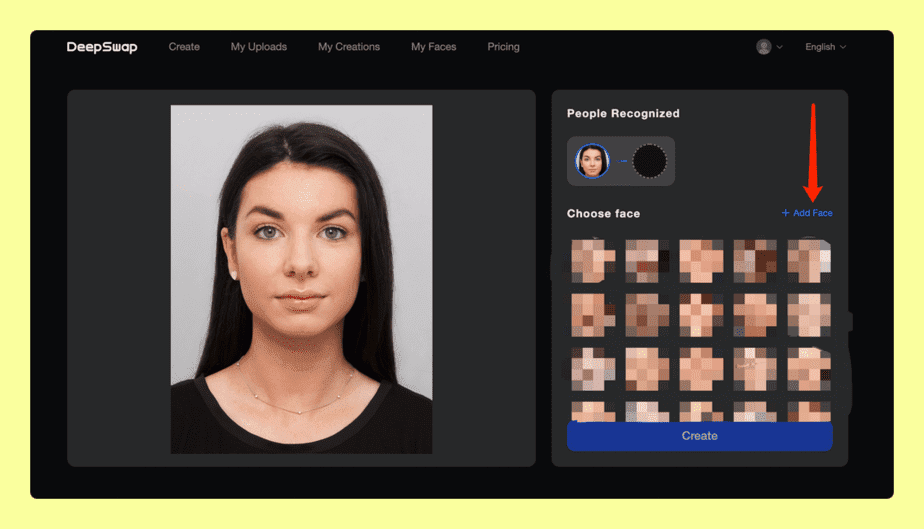
Task: Click the Add Face link
Action: tap(807, 213)
